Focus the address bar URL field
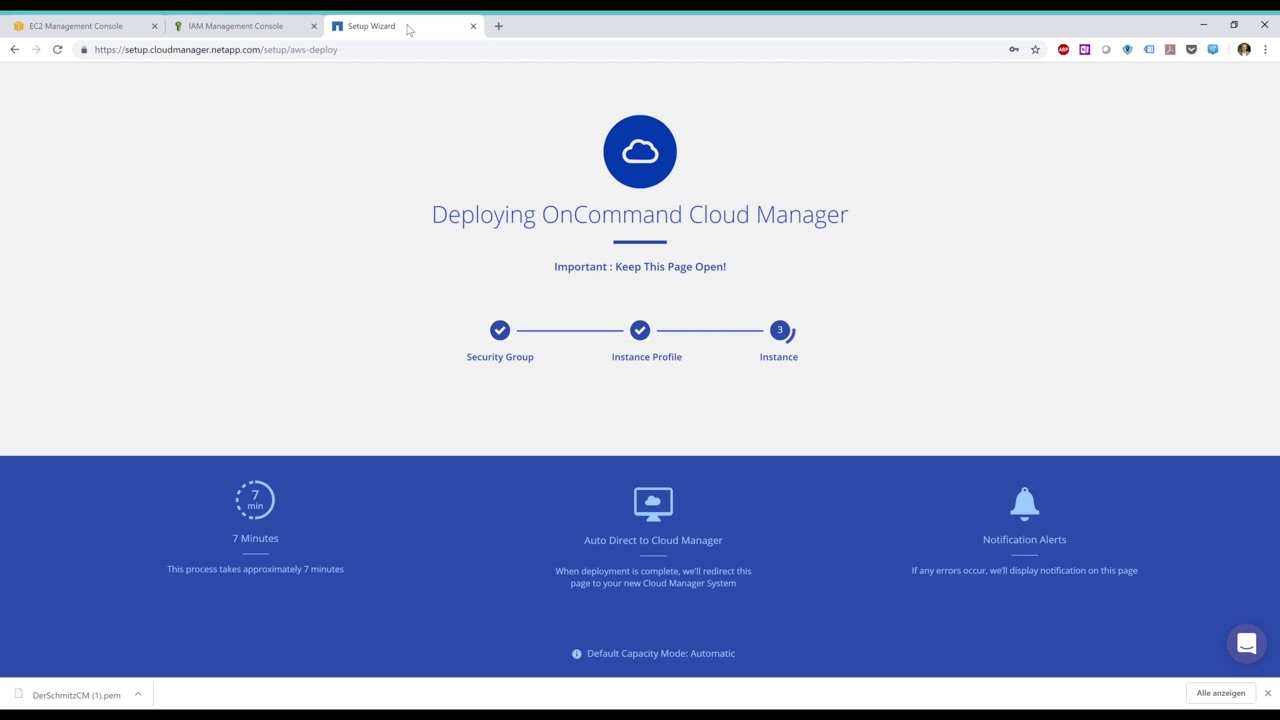1280x720 pixels. click(x=540, y=50)
